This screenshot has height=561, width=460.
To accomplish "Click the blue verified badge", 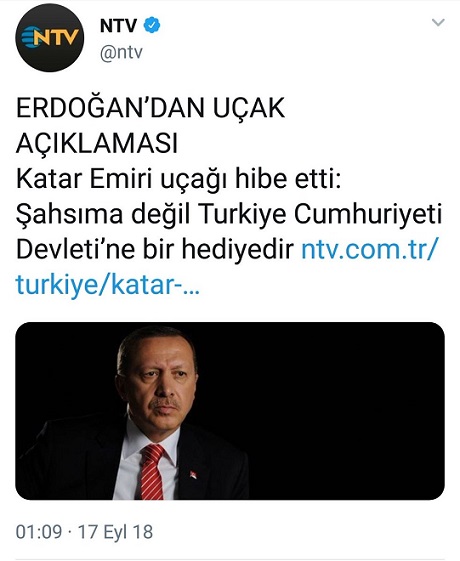I will tap(152, 25).
